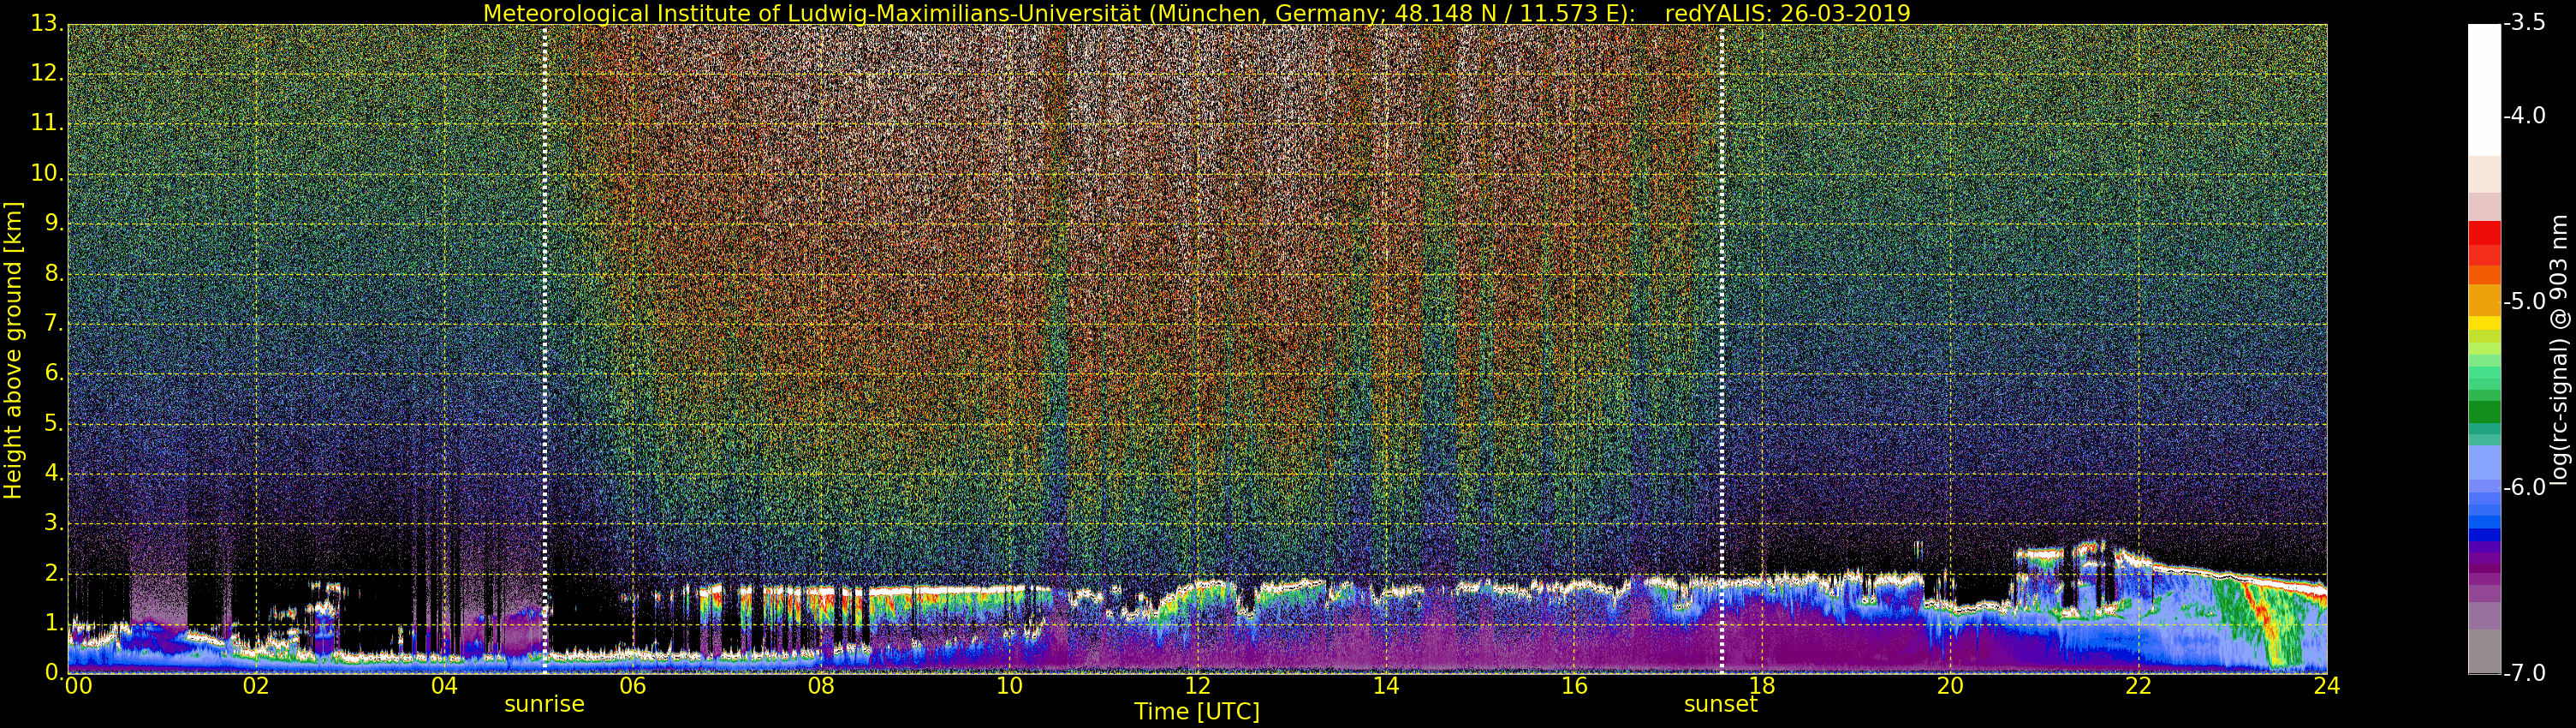Click the y-axis tick label '4.'
Image resolution: width=2576 pixels, height=728 pixels.
tap(54, 473)
